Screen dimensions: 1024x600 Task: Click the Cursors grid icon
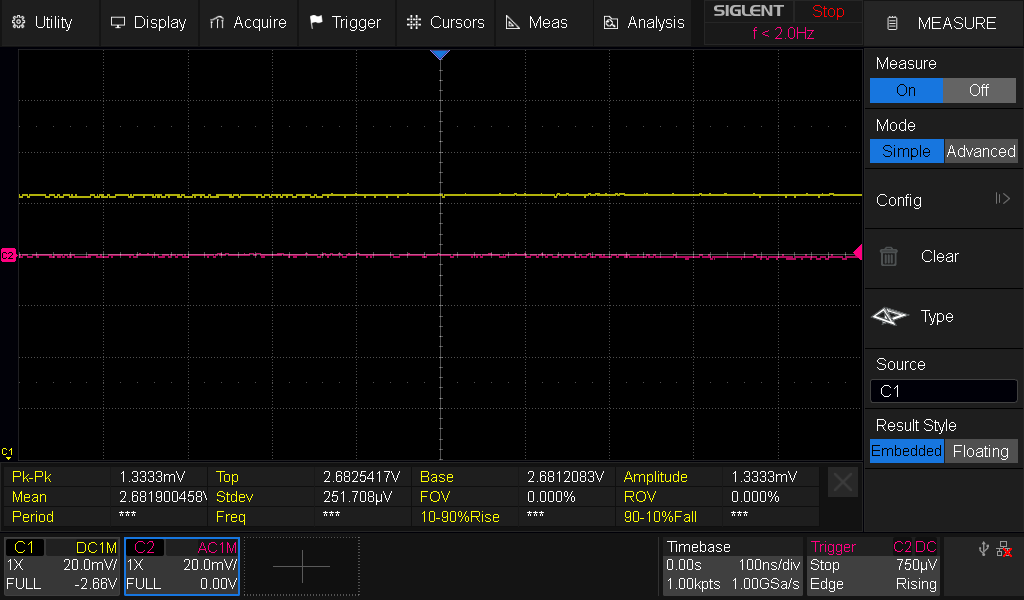click(x=414, y=22)
